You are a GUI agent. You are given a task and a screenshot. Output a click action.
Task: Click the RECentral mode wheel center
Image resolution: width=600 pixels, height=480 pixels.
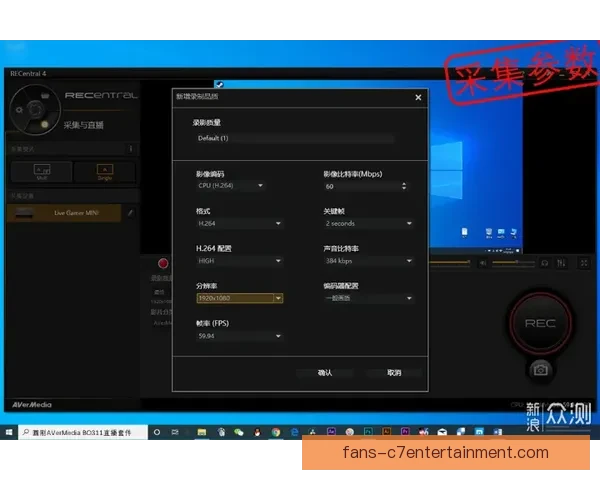pyautogui.click(x=35, y=110)
